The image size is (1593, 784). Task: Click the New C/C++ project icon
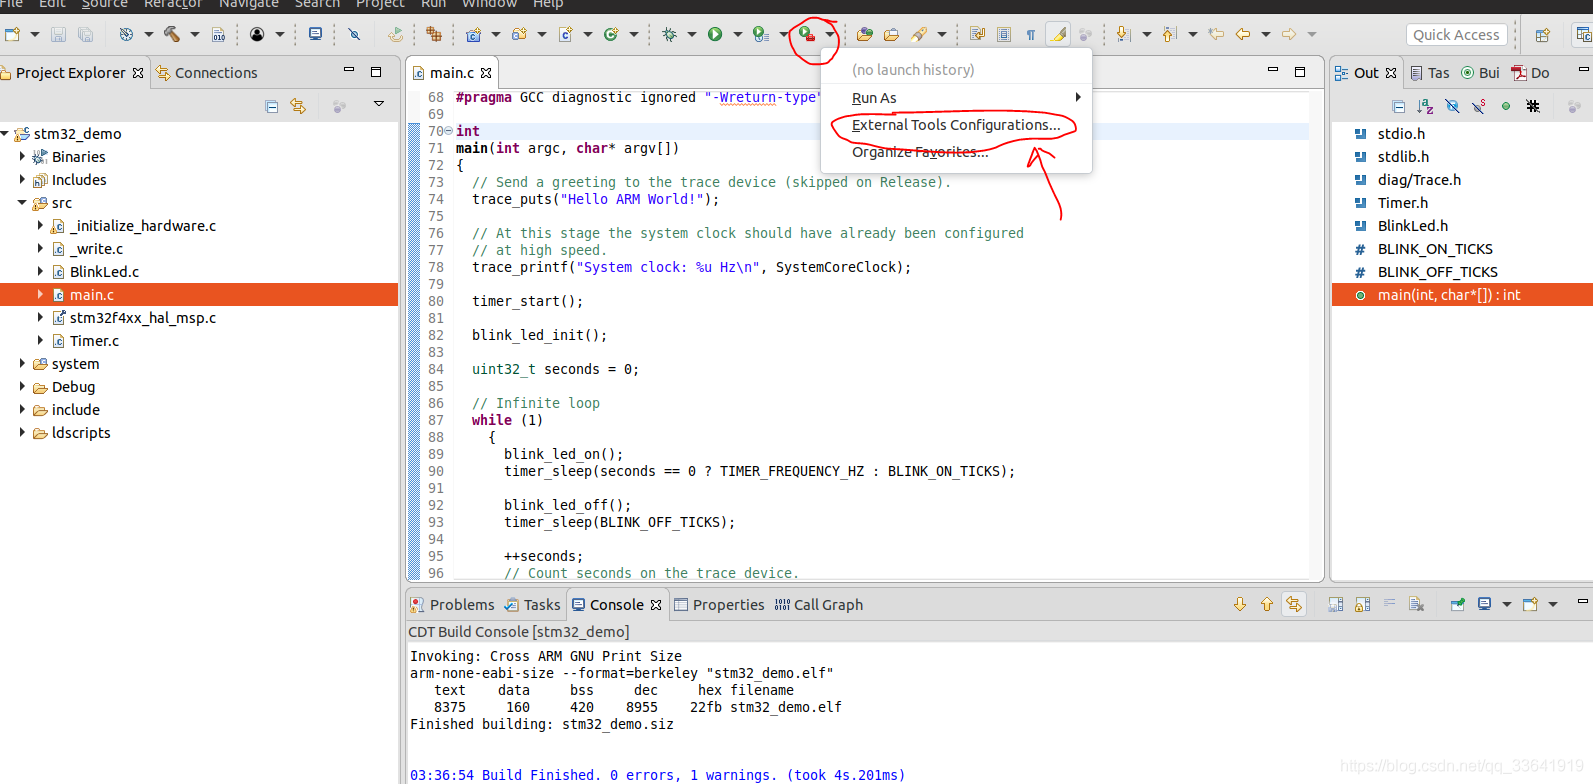click(x=473, y=34)
